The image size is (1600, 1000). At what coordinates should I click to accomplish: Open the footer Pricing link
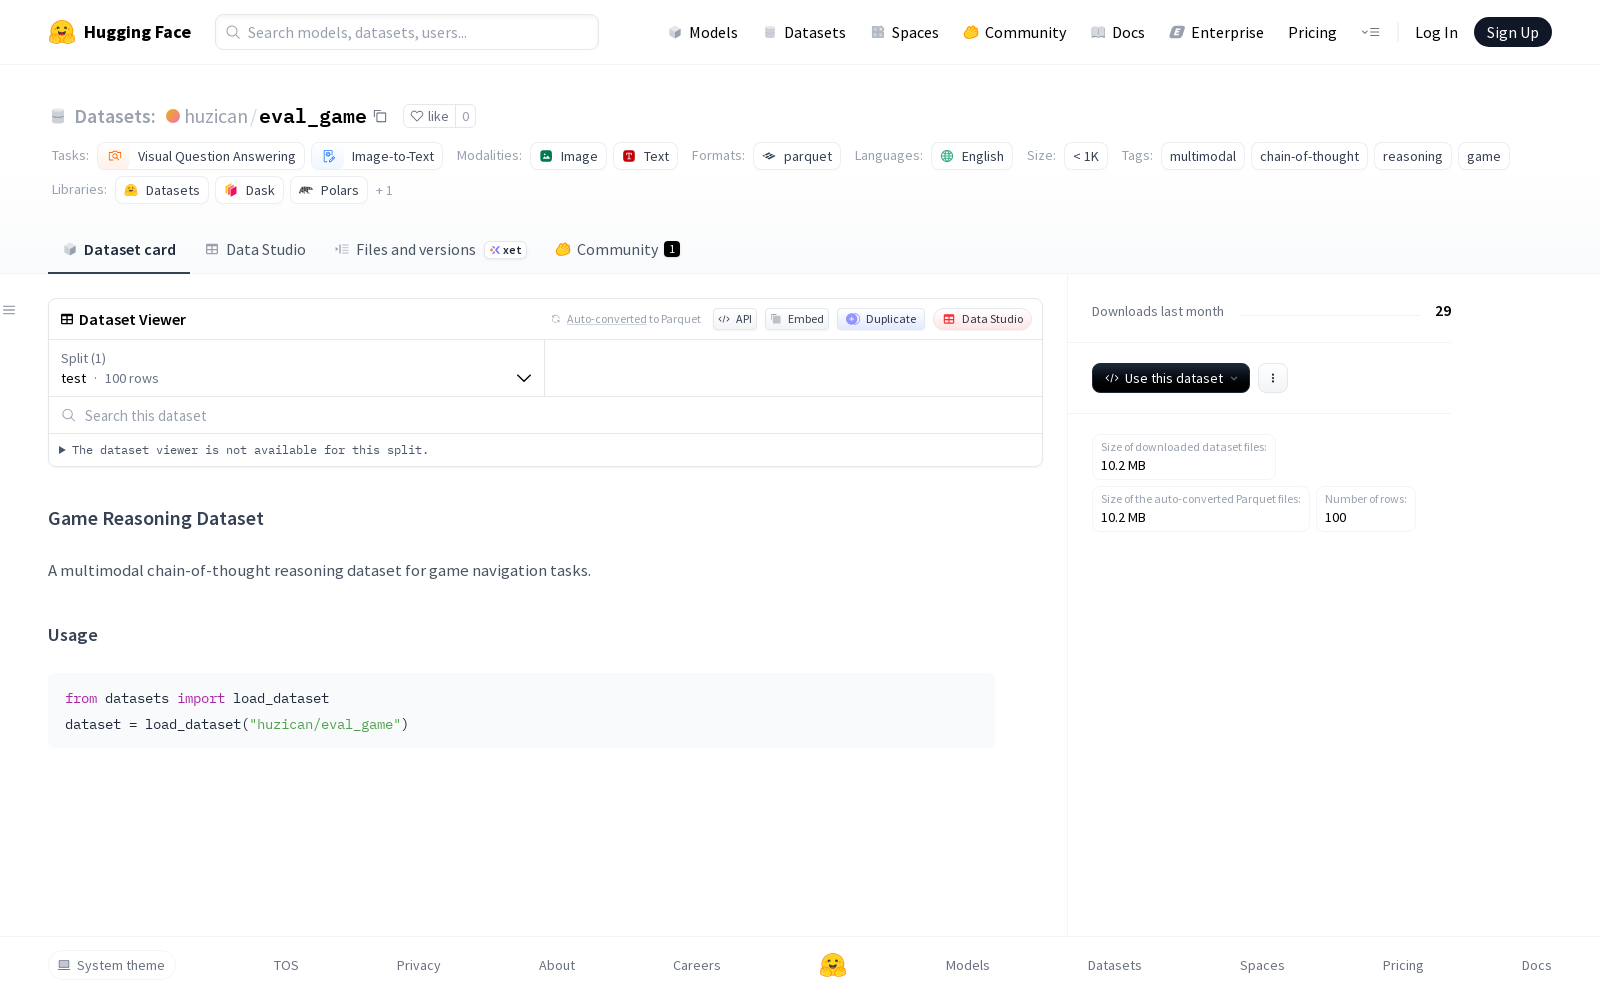click(x=1403, y=965)
